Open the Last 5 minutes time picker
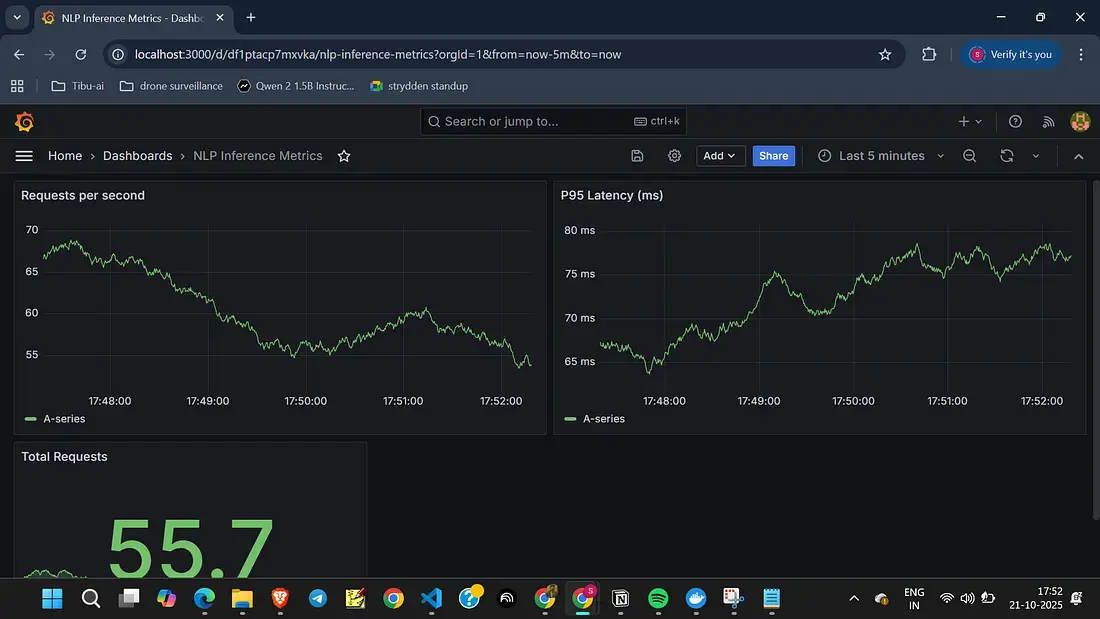Image resolution: width=1100 pixels, height=619 pixels. click(x=880, y=156)
